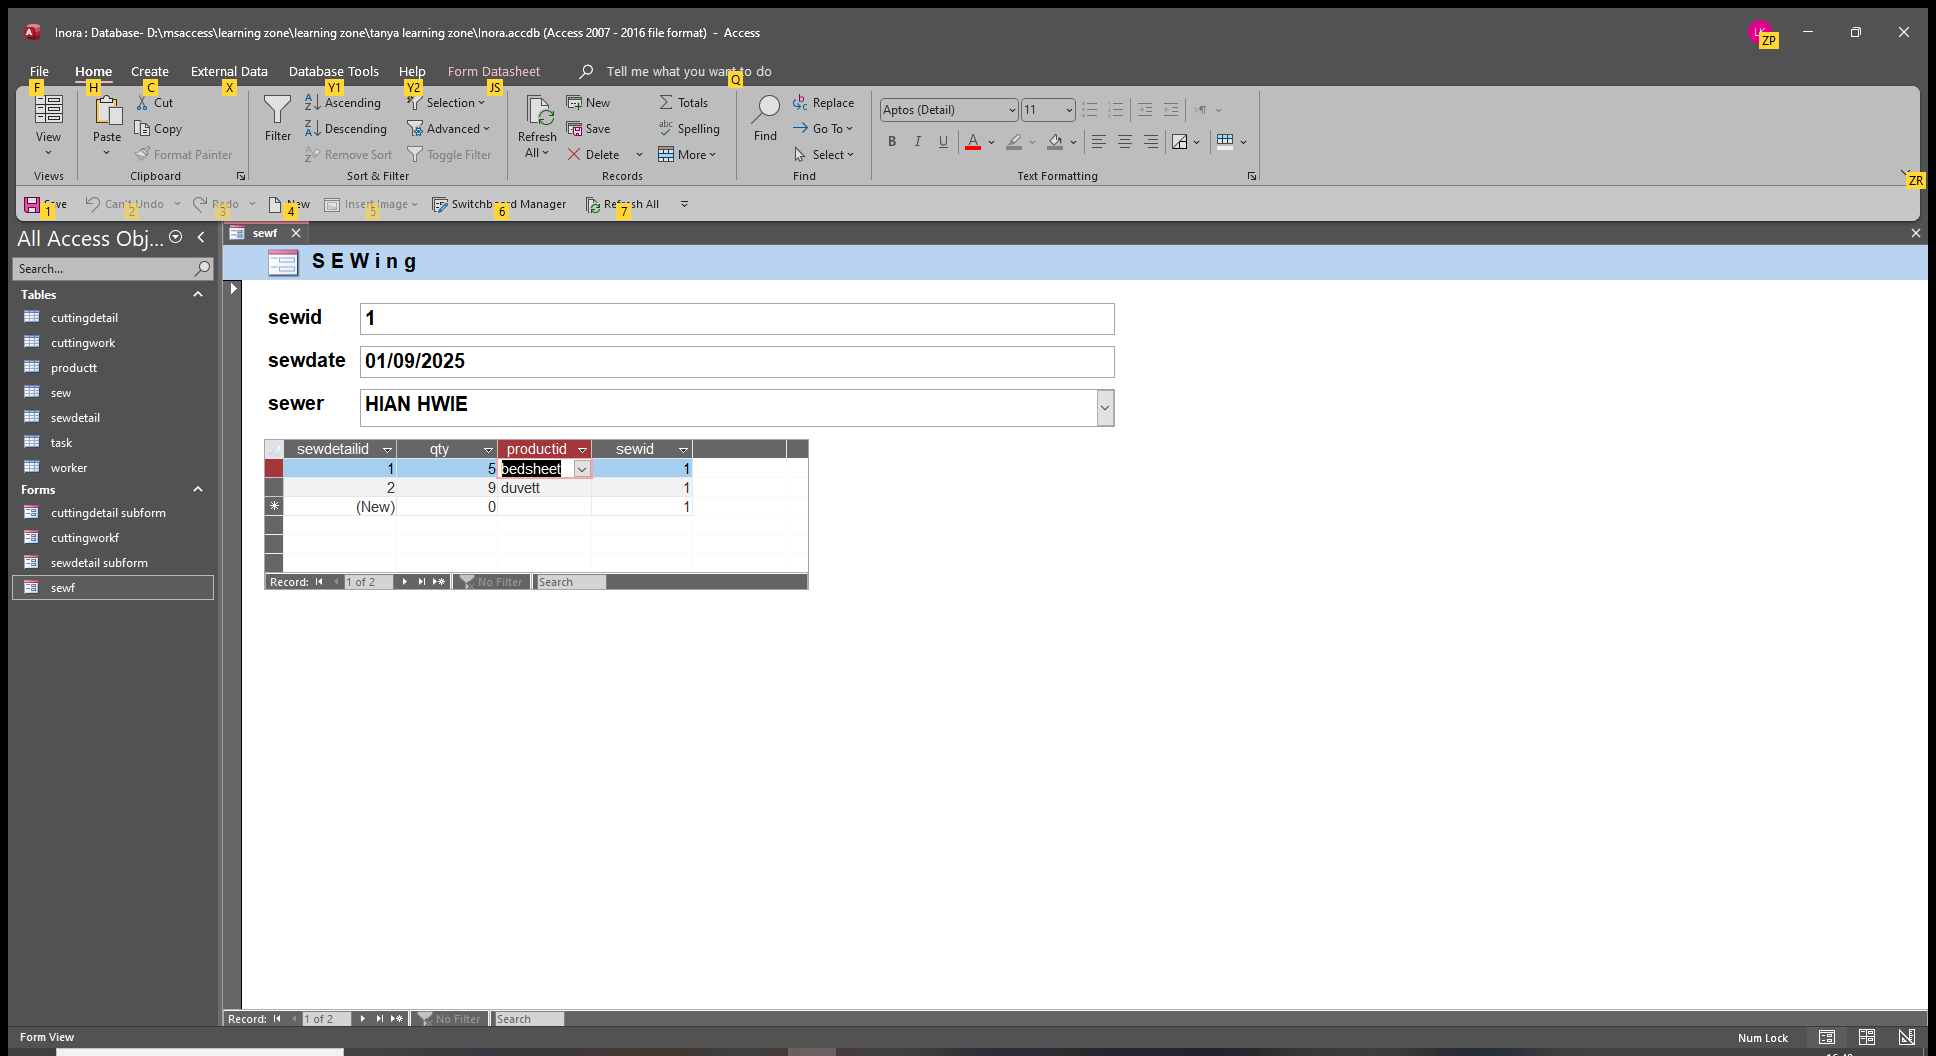The width and height of the screenshot is (1936, 1056).
Task: Toggle bold text formatting
Action: tap(892, 142)
